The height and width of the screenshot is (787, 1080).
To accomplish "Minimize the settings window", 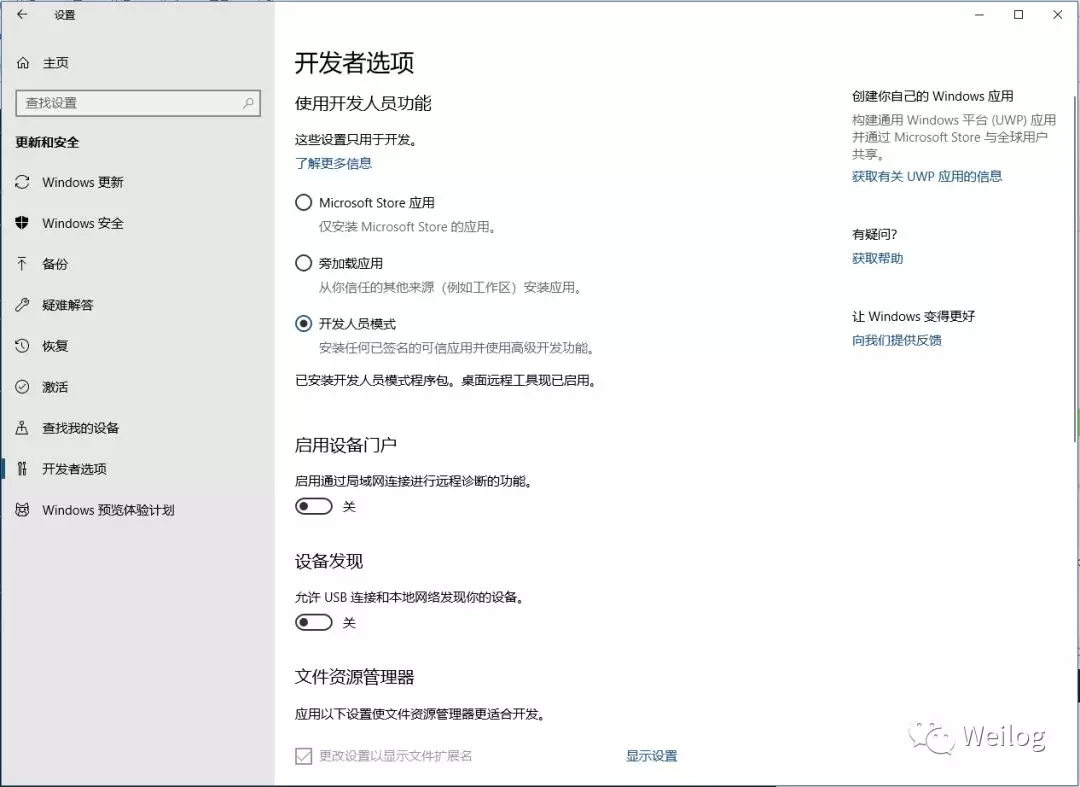I will (x=979, y=14).
